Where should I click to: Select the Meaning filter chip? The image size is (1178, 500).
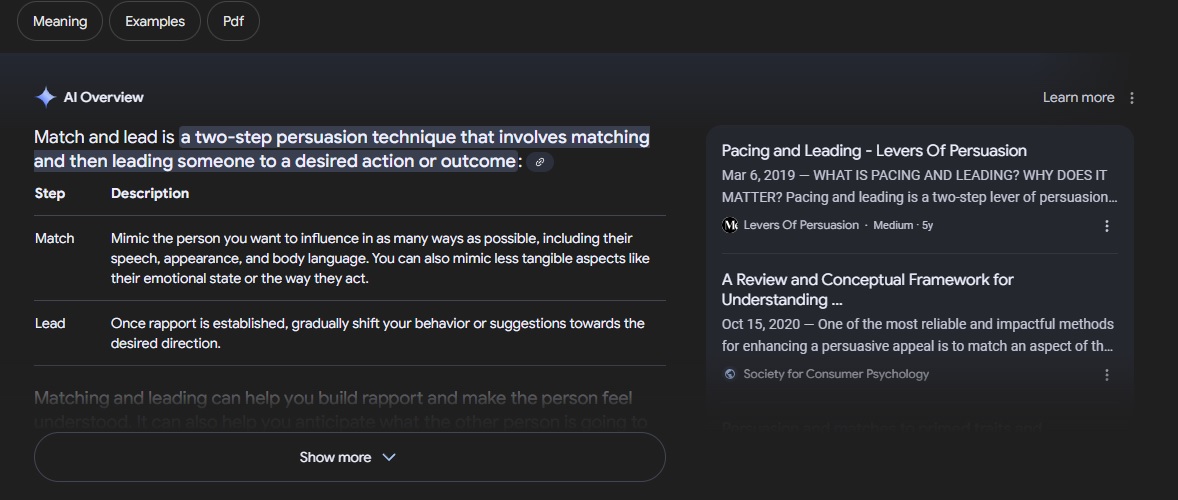click(x=60, y=21)
